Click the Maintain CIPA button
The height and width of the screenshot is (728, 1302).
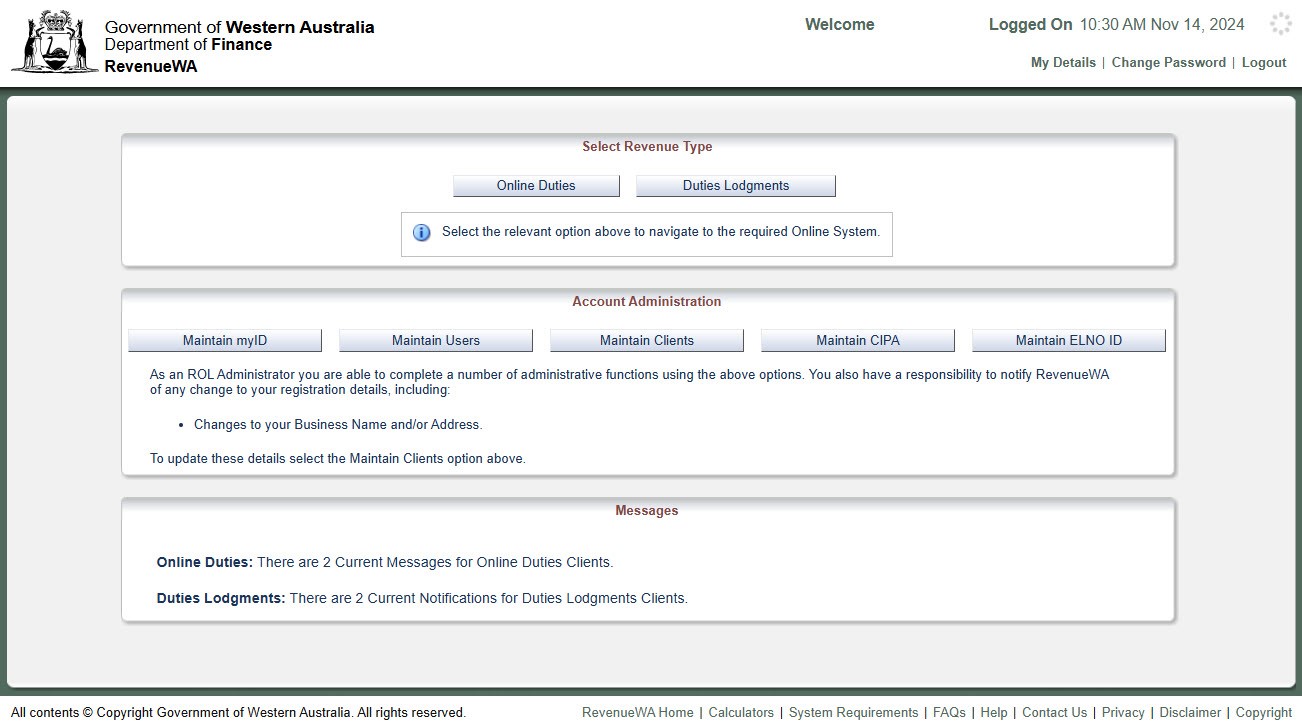[x=858, y=341]
